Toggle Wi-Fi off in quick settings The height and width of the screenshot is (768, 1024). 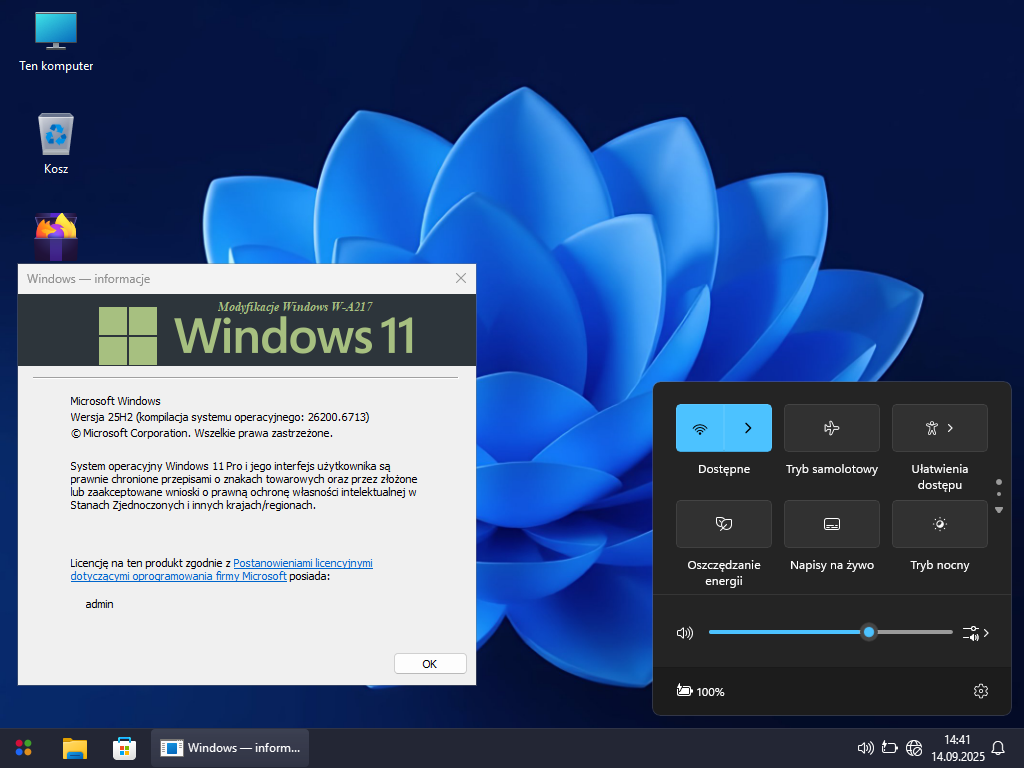tap(700, 428)
